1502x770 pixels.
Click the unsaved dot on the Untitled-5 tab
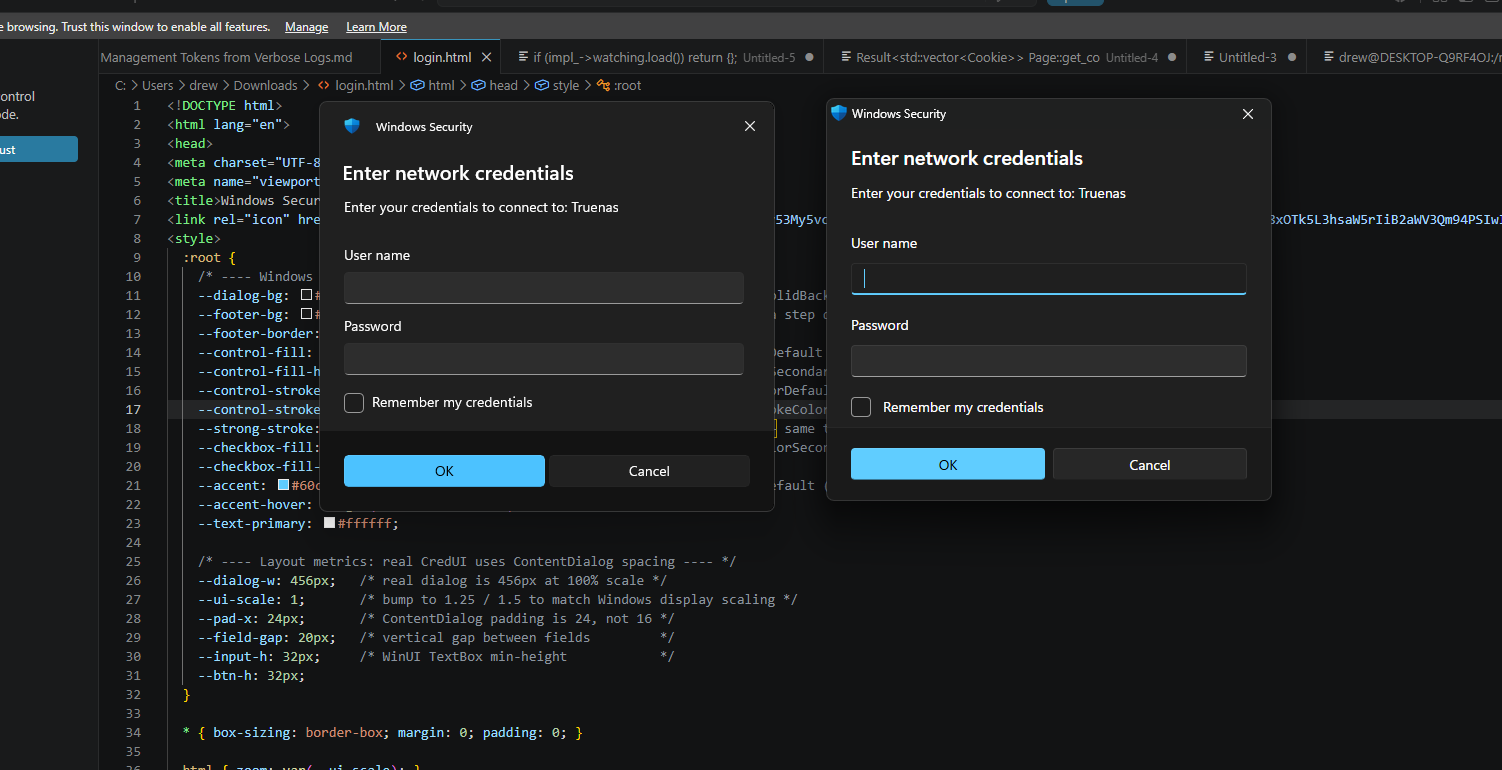coord(809,57)
